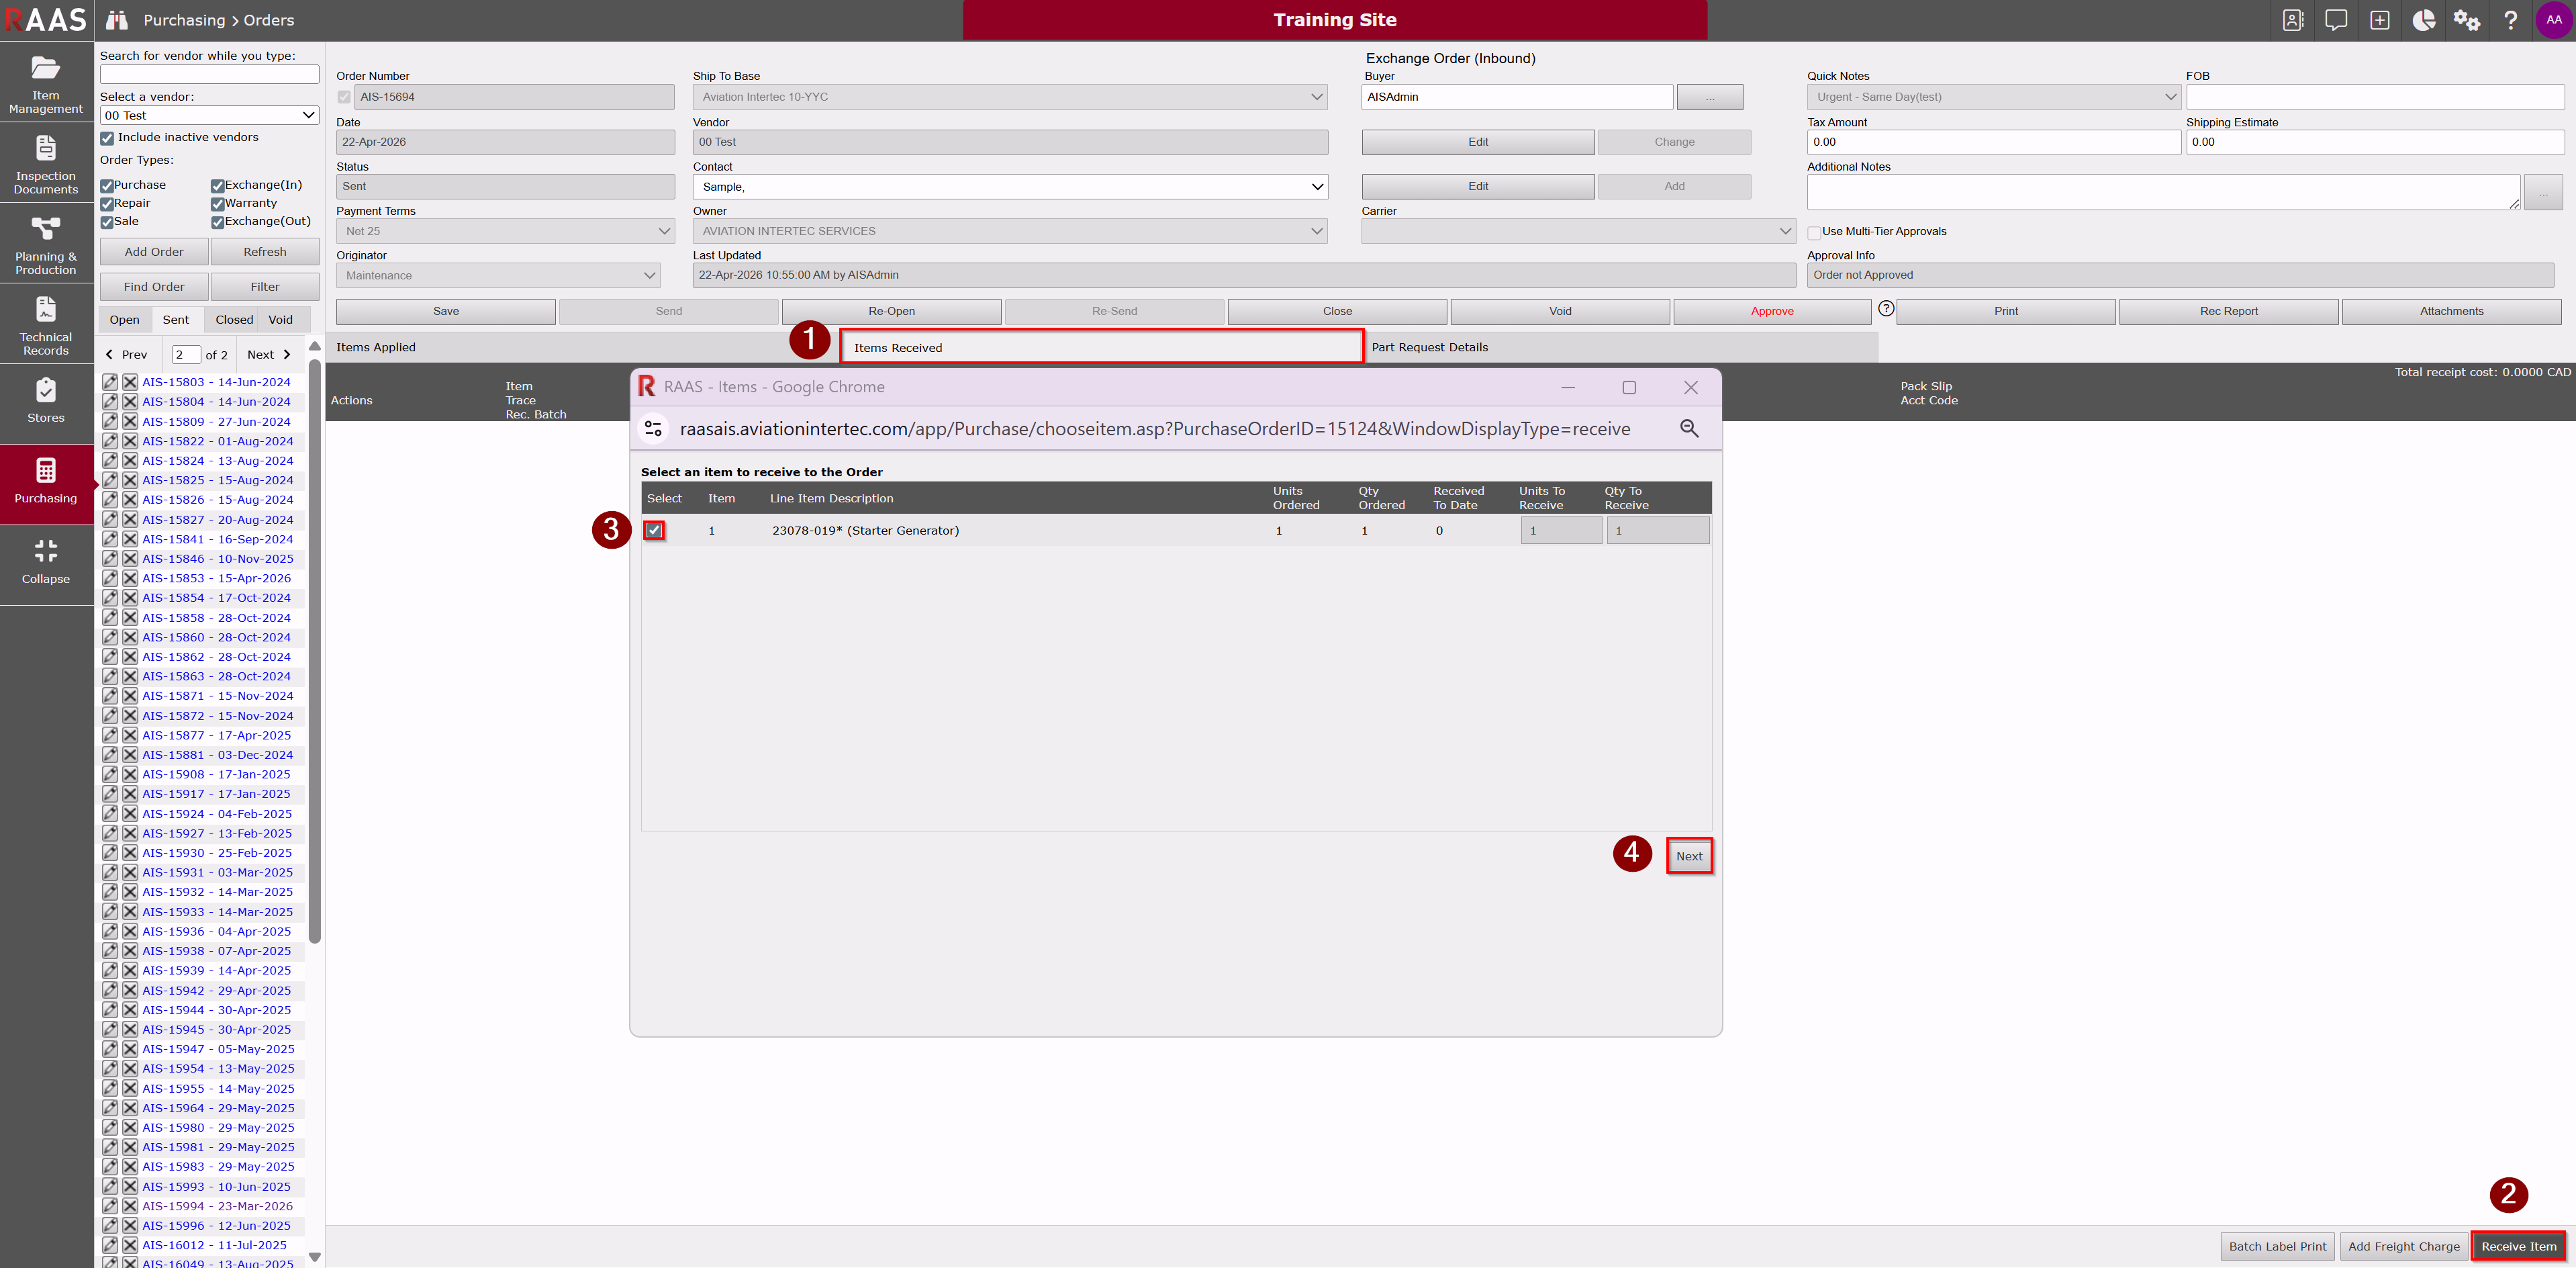Click the Additional Notes text area

pos(2164,192)
